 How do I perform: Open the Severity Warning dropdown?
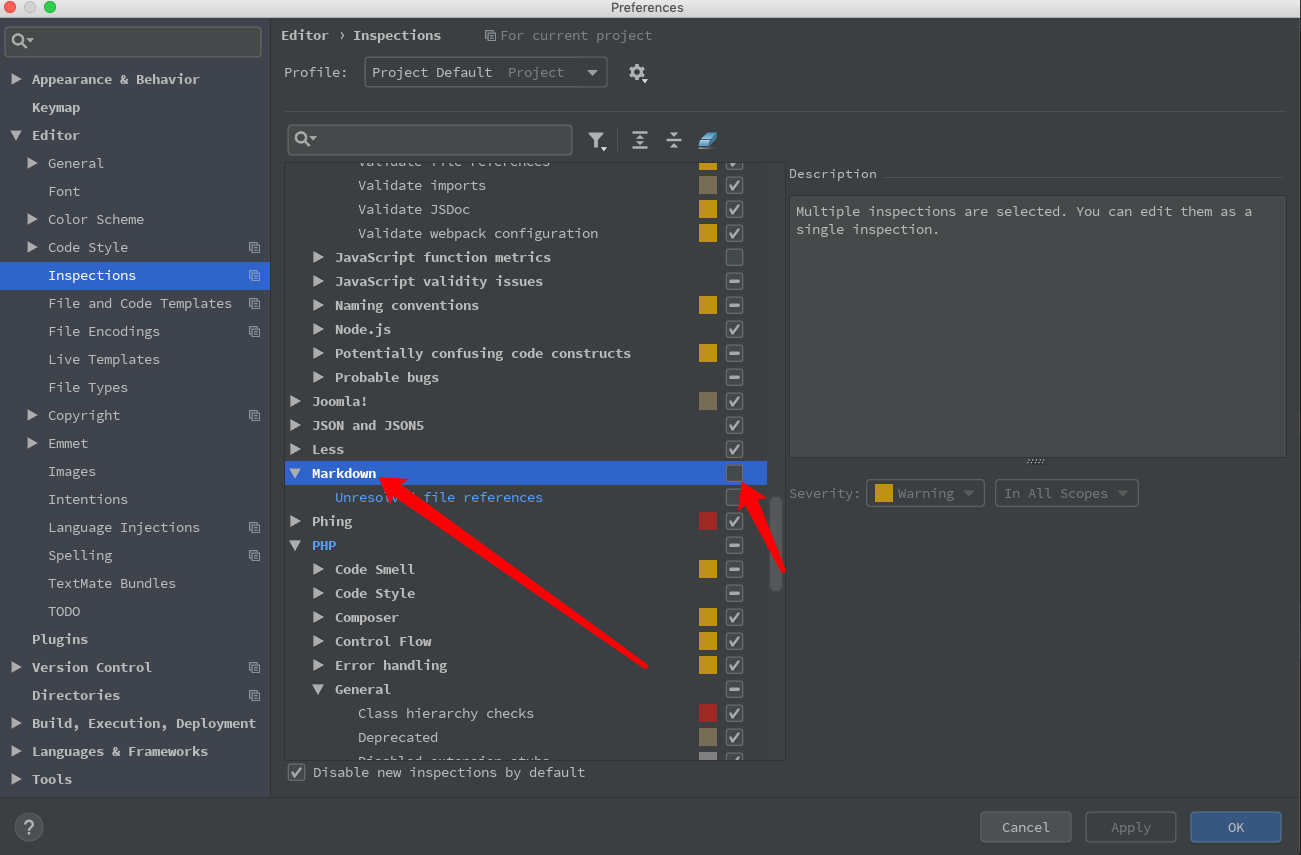pos(925,493)
